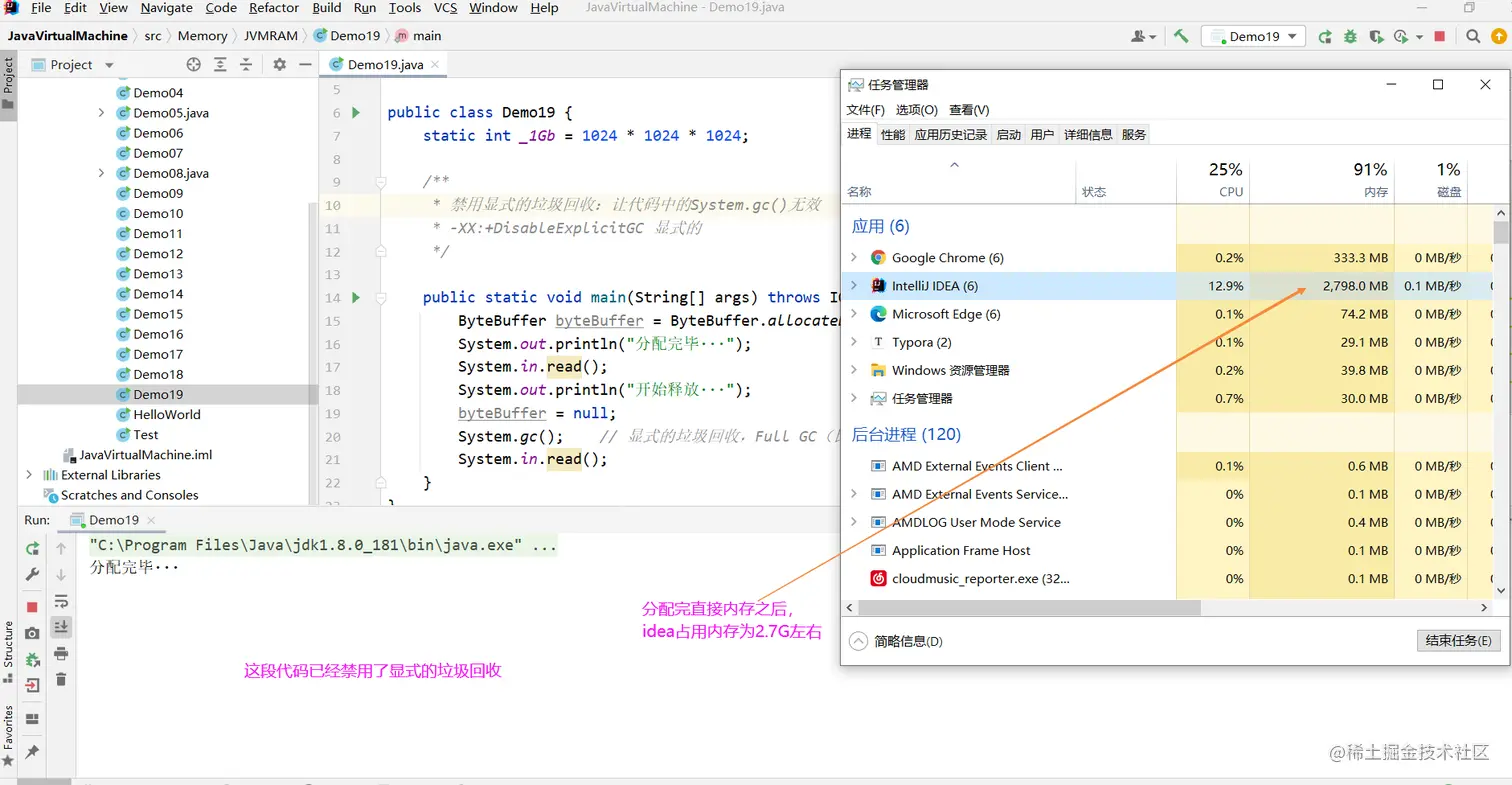This screenshot has width=1512, height=785.
Task: Open run configuration wrench in Run panel
Action: coord(33,575)
